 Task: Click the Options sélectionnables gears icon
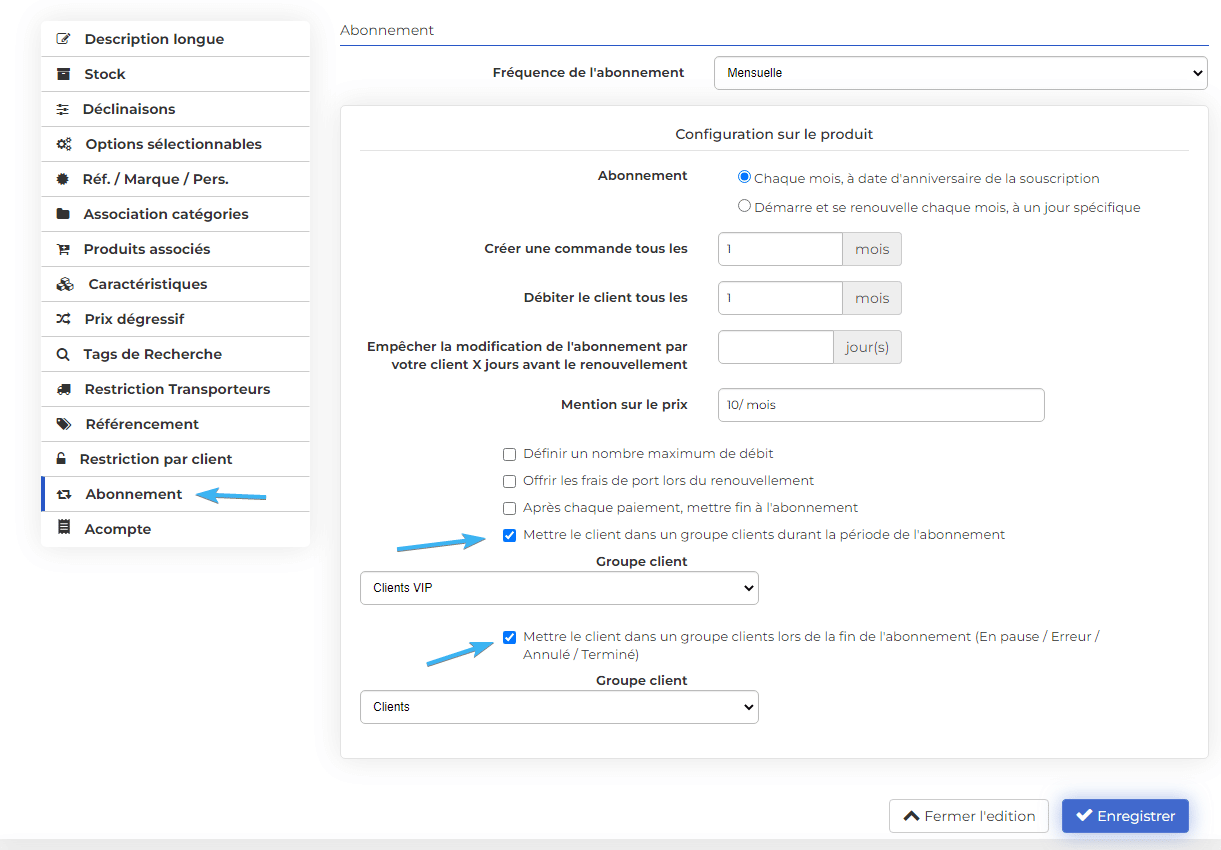pyautogui.click(x=64, y=144)
